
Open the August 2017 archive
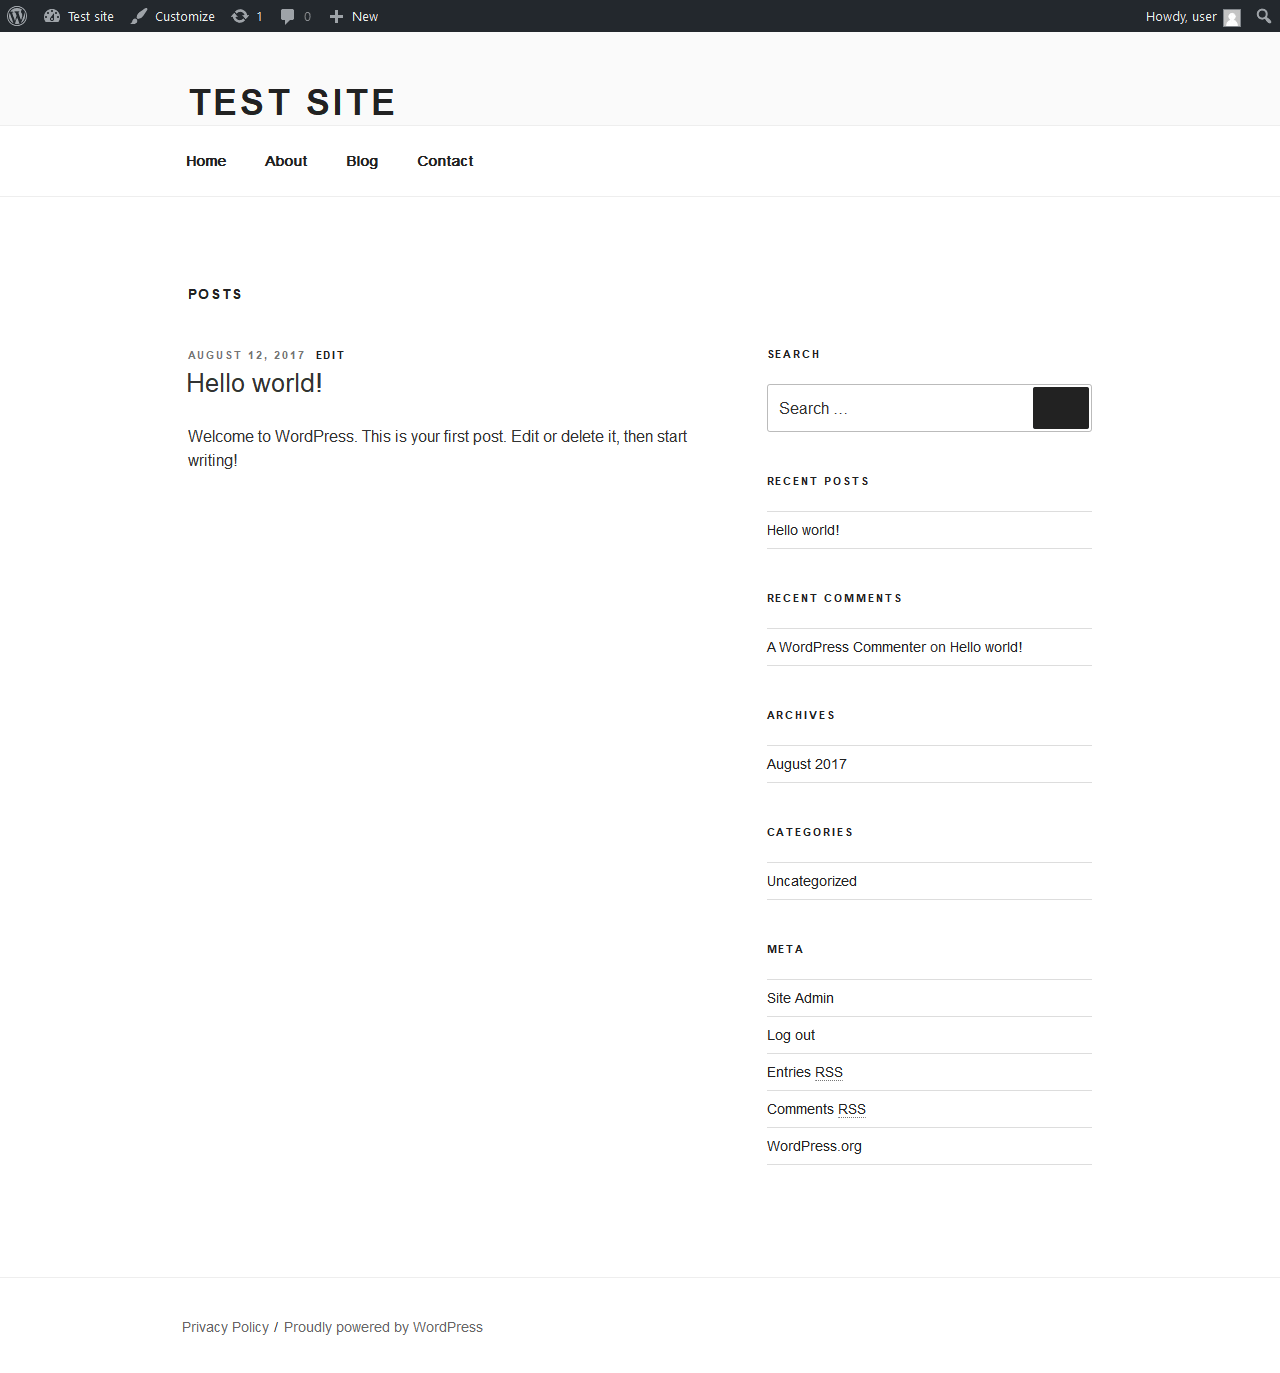point(807,764)
